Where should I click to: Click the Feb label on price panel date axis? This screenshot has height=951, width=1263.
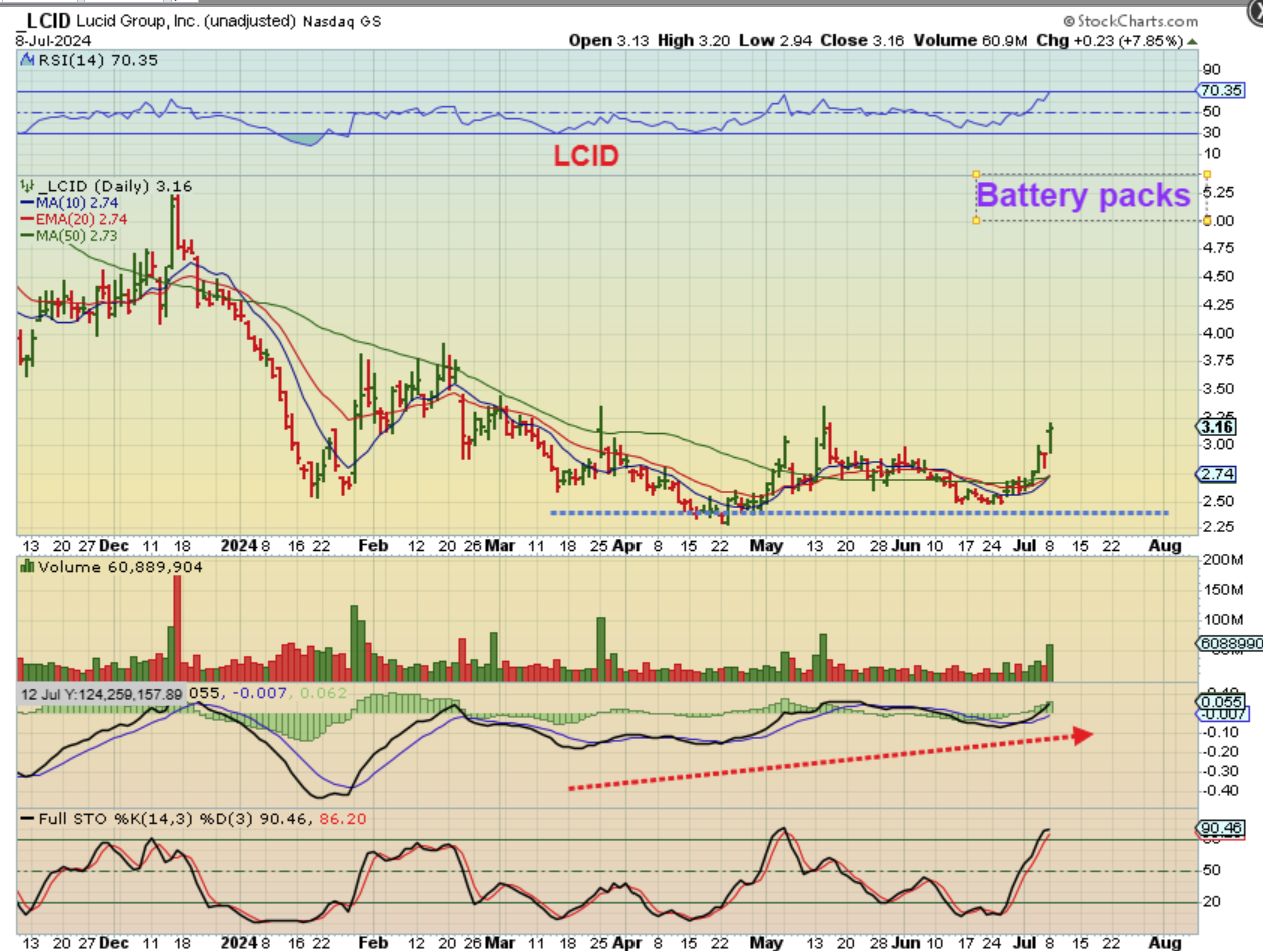pyautogui.click(x=371, y=546)
